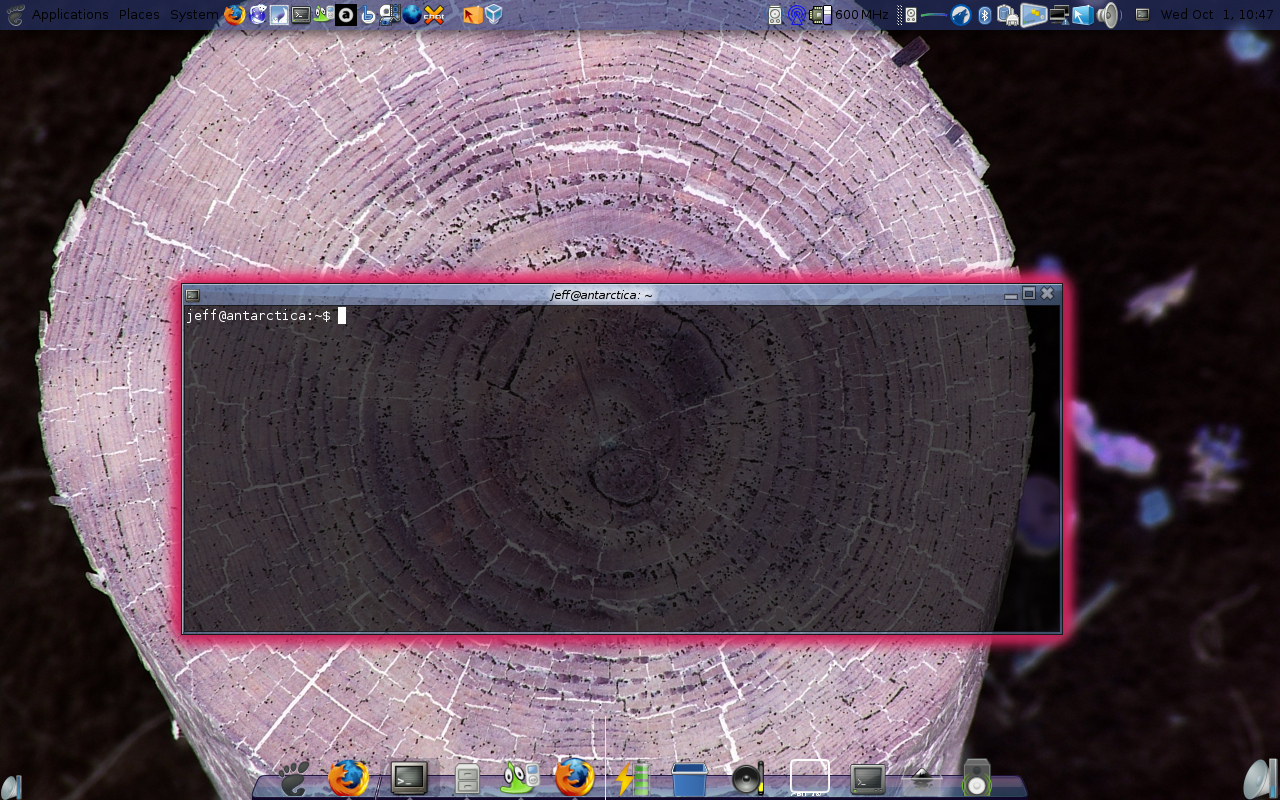Open the Applications menu
The width and height of the screenshot is (1280, 800).
point(70,15)
